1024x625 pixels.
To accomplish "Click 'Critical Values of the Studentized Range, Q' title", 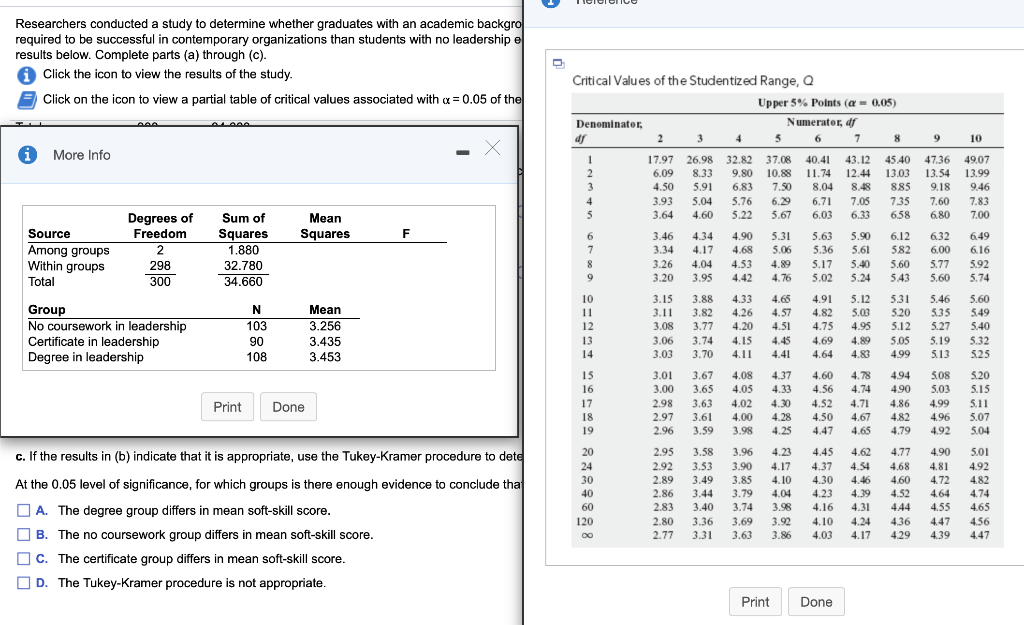I will point(693,80).
